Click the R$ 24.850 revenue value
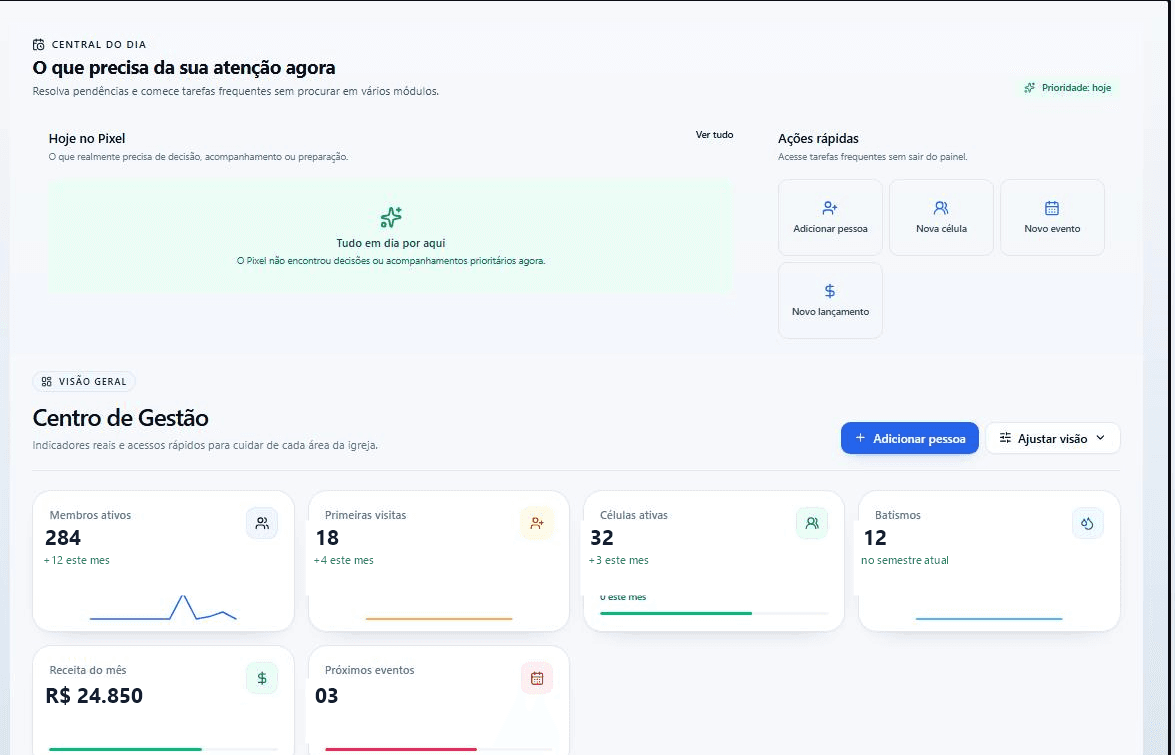 point(94,696)
